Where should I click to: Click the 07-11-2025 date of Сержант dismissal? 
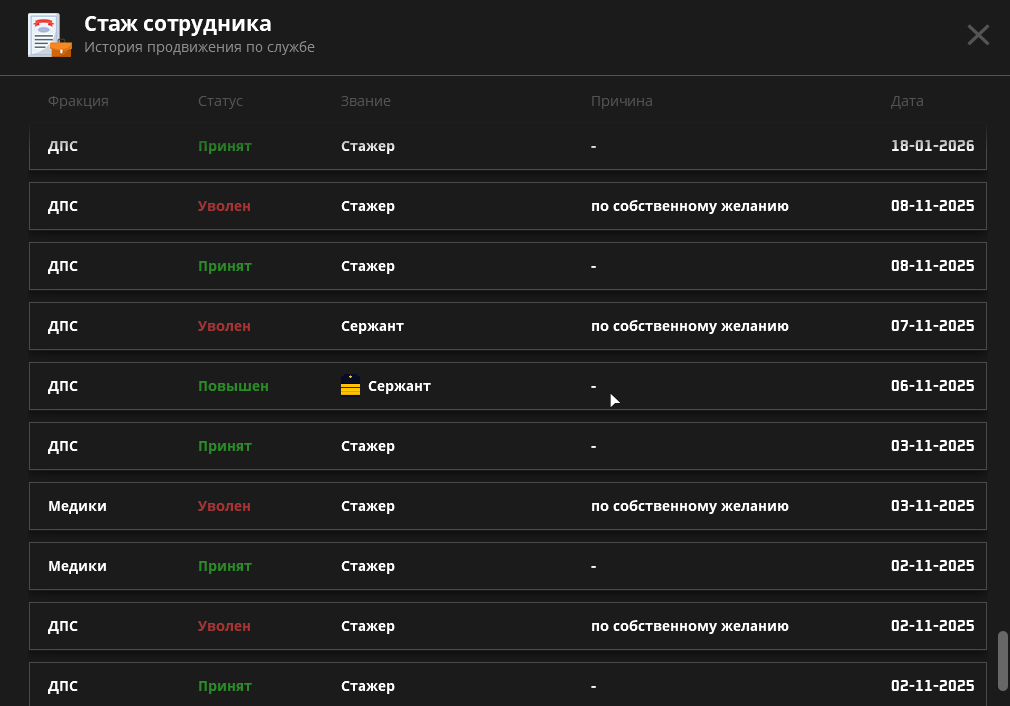coord(932,326)
